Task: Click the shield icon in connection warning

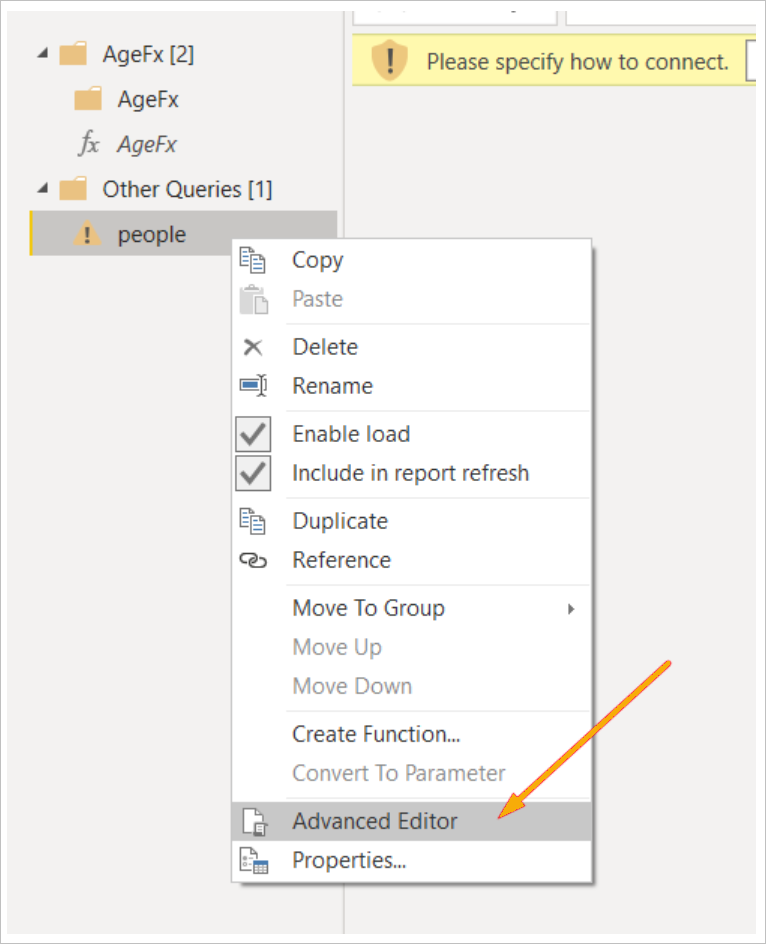Action: pos(390,60)
